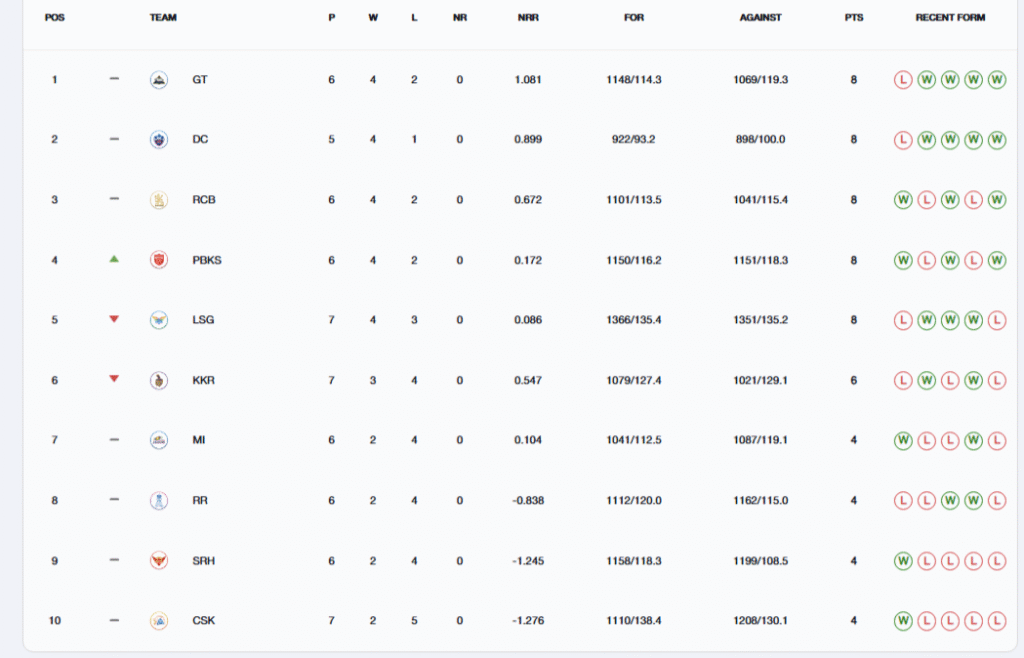Click the KKR team logo
Image resolution: width=1024 pixels, height=658 pixels.
point(158,379)
